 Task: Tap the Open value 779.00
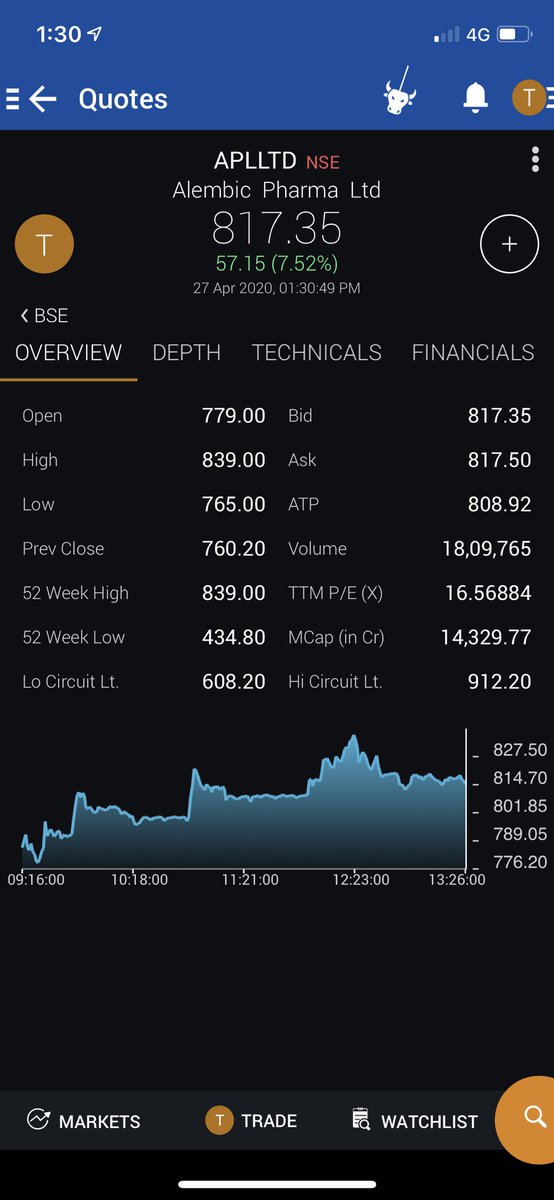click(x=234, y=415)
